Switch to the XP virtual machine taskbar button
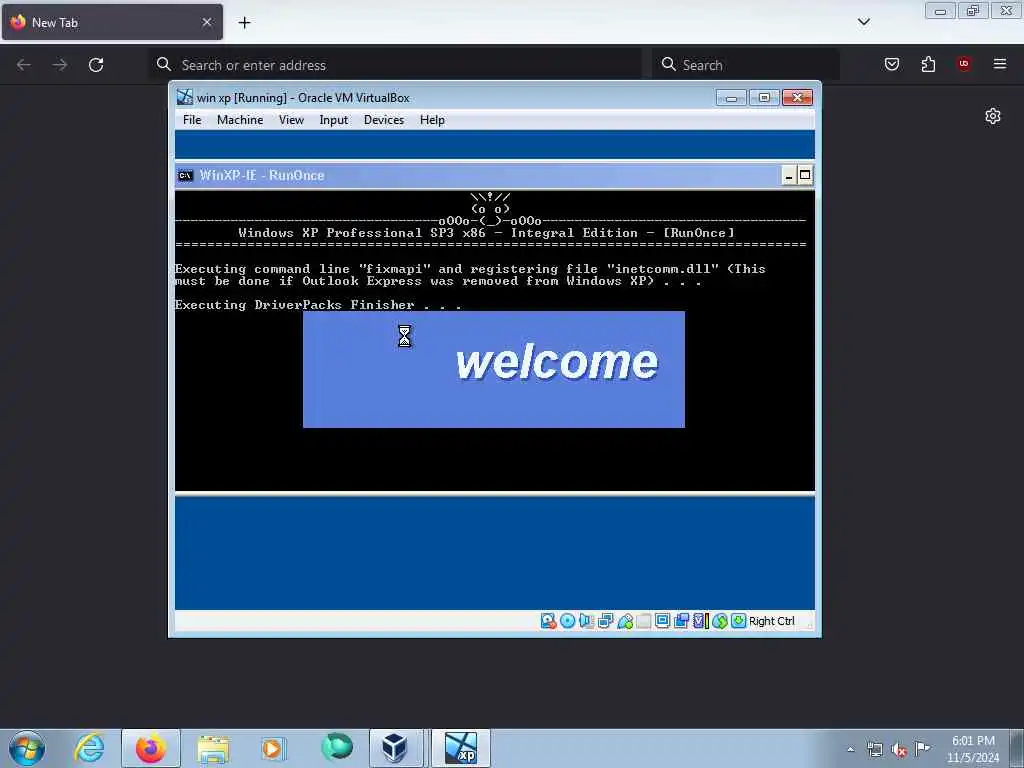 461,748
